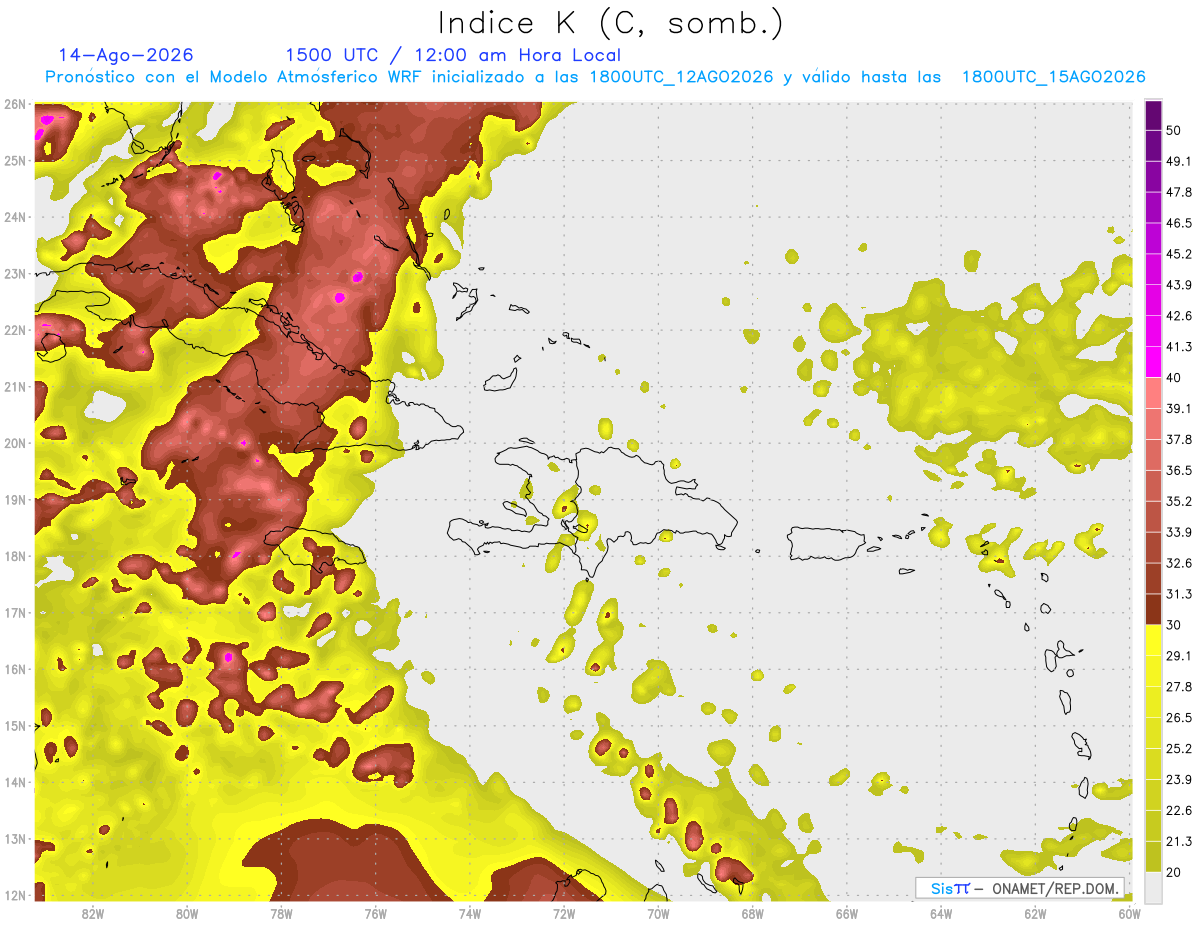
Task: Click the colorbar value '40'
Action: coord(1175,377)
